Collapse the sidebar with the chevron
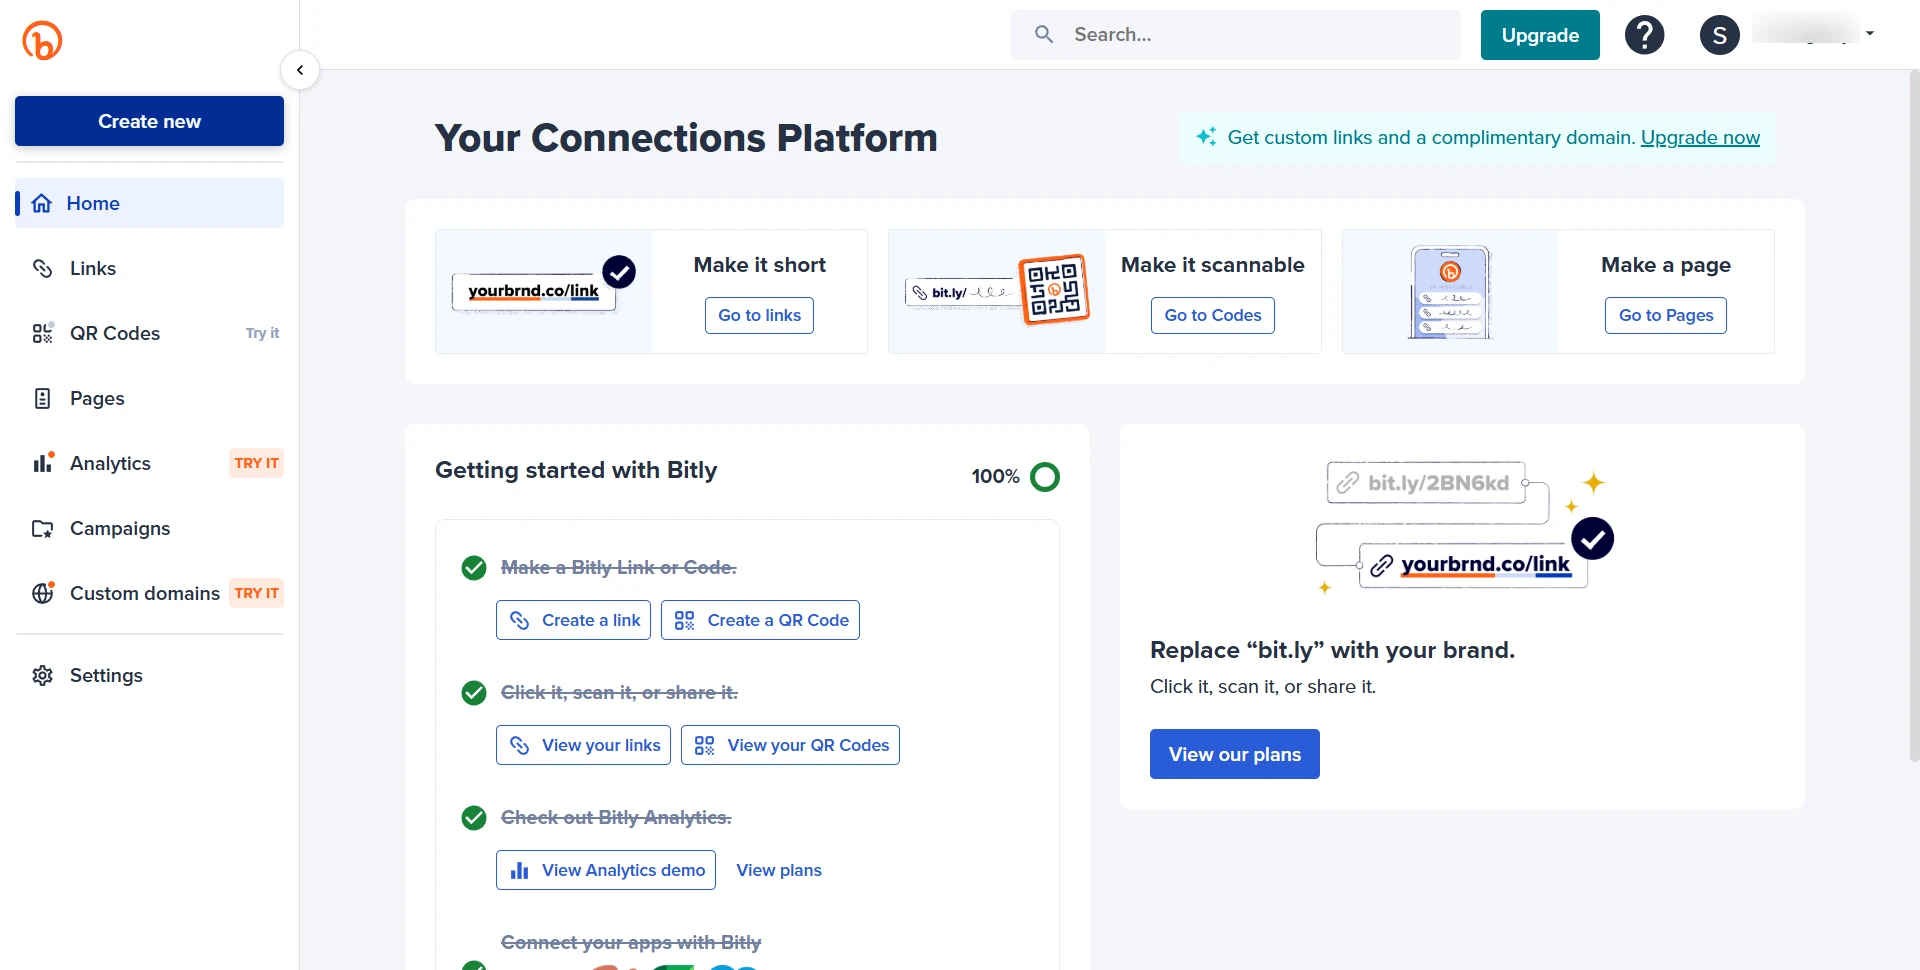Screen dimensions: 1920x970 click(299, 69)
